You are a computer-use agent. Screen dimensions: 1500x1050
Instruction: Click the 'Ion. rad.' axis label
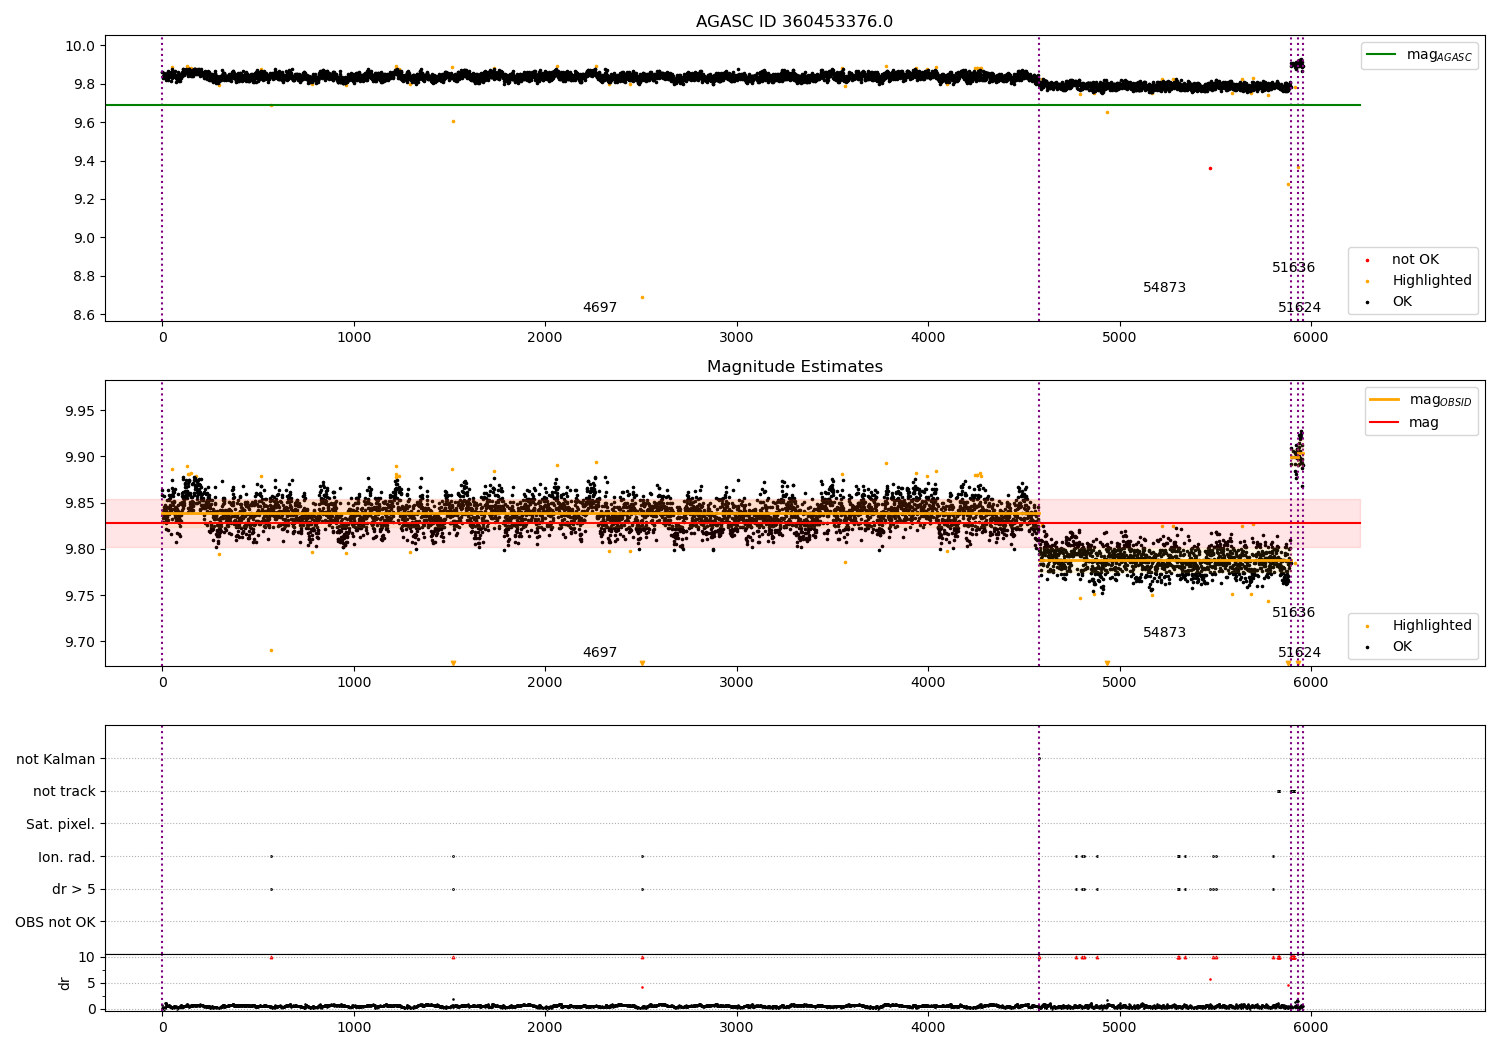[67, 857]
